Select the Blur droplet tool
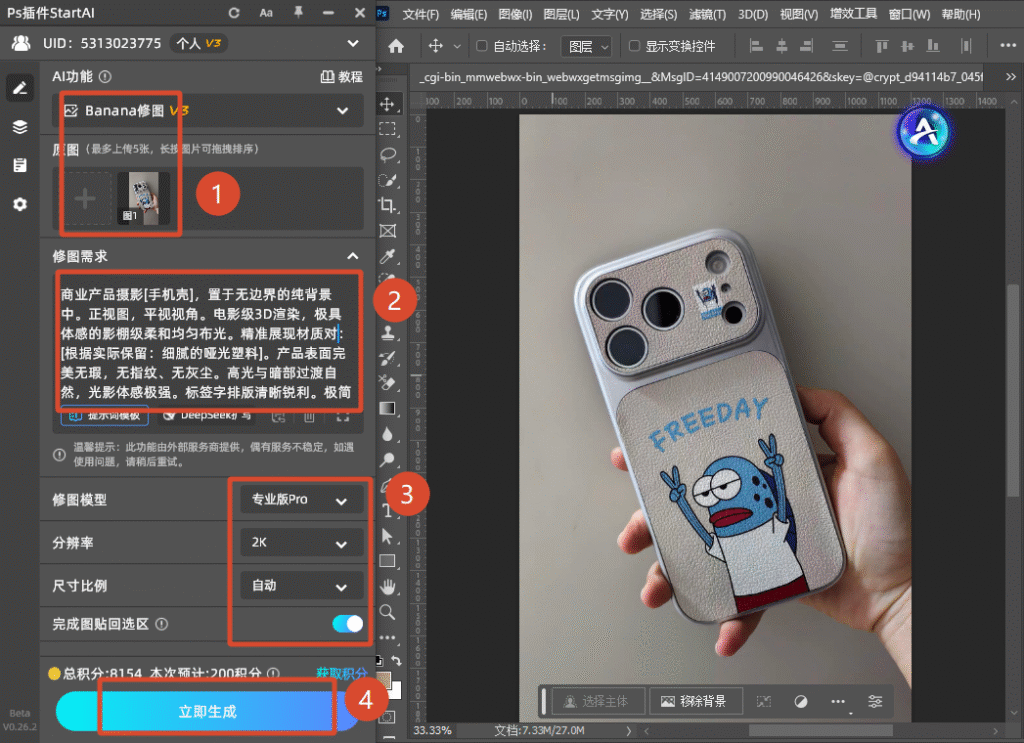 387,434
